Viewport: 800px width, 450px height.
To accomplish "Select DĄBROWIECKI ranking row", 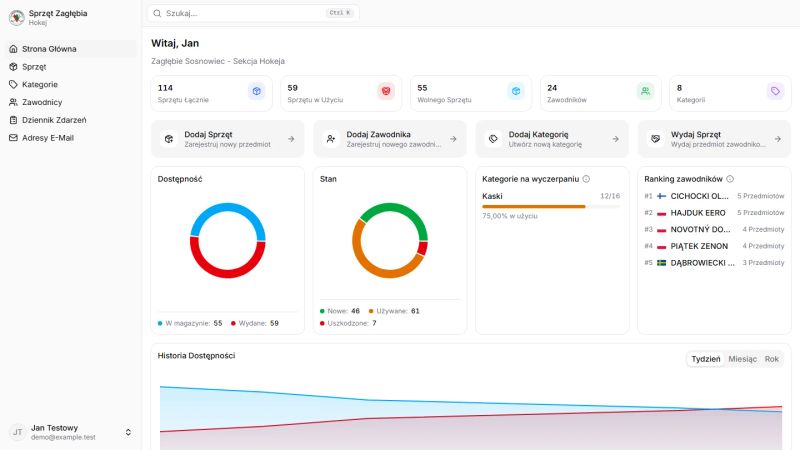I will [x=714, y=263].
